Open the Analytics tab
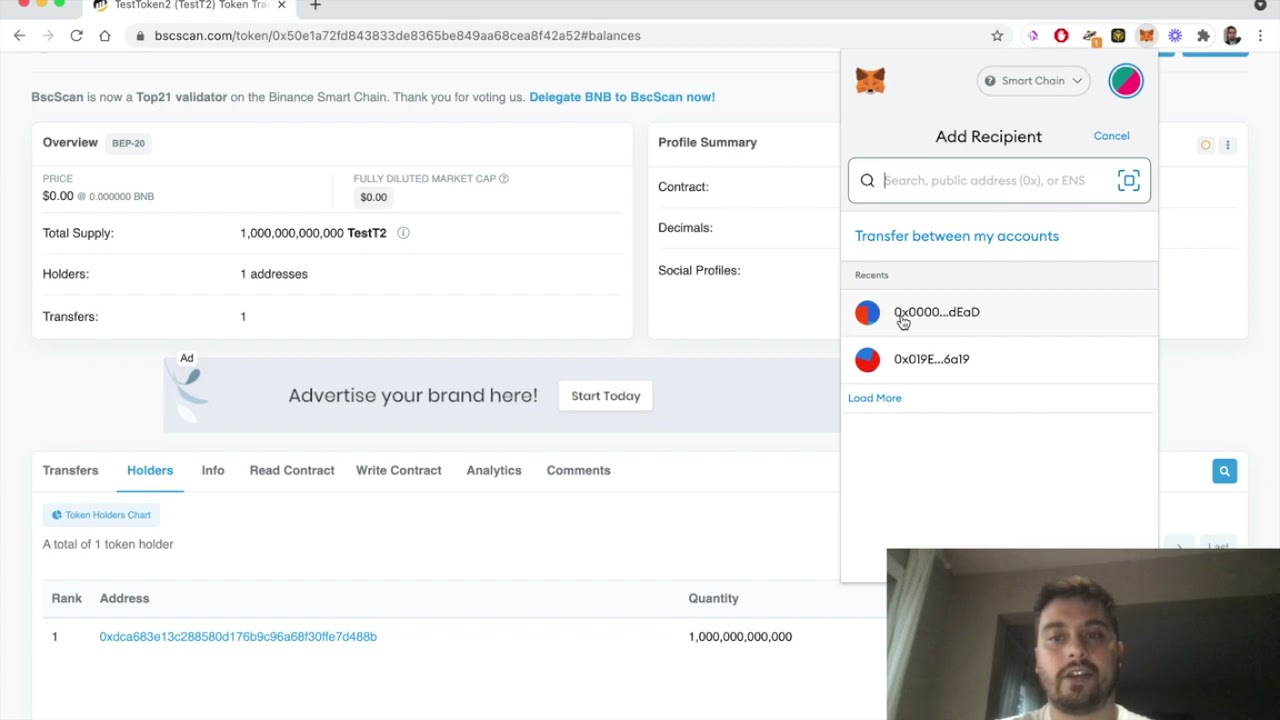This screenshot has height=720, width=1280. [494, 470]
